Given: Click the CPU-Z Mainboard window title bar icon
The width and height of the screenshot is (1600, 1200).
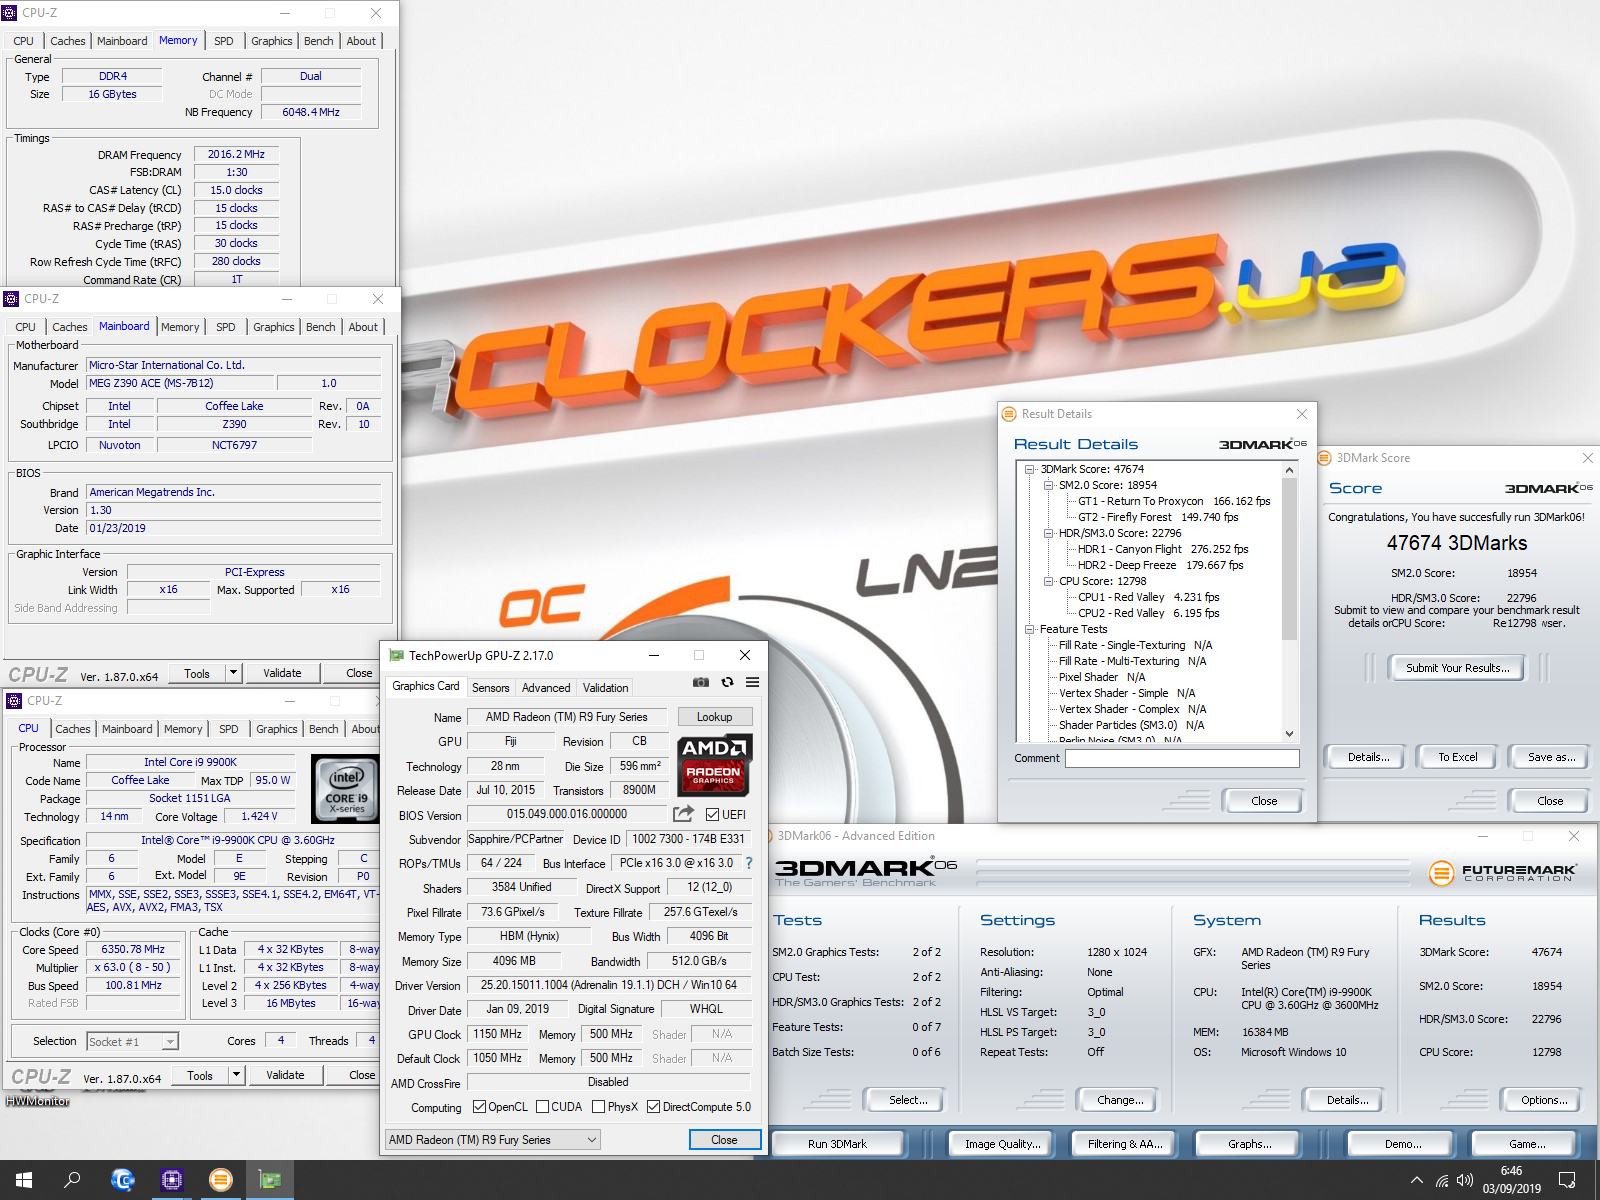Looking at the screenshot, I should point(12,299).
